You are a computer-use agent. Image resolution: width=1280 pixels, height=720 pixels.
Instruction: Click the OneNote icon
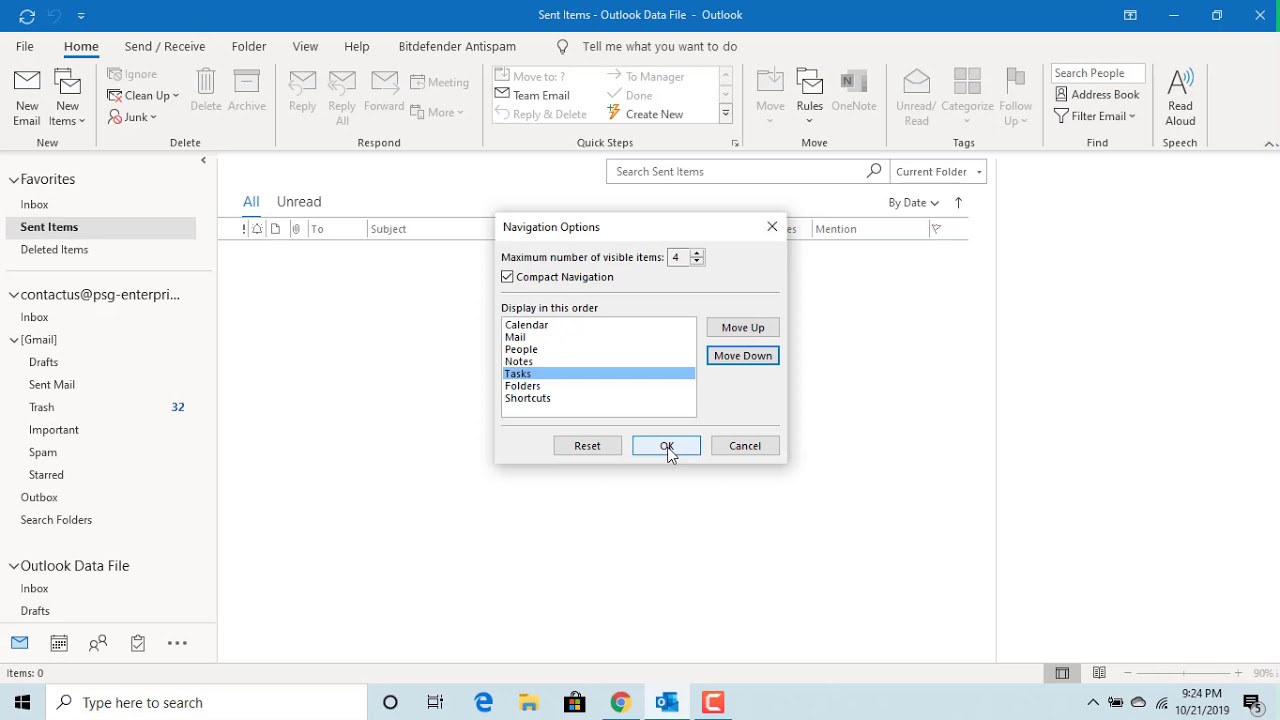853,90
